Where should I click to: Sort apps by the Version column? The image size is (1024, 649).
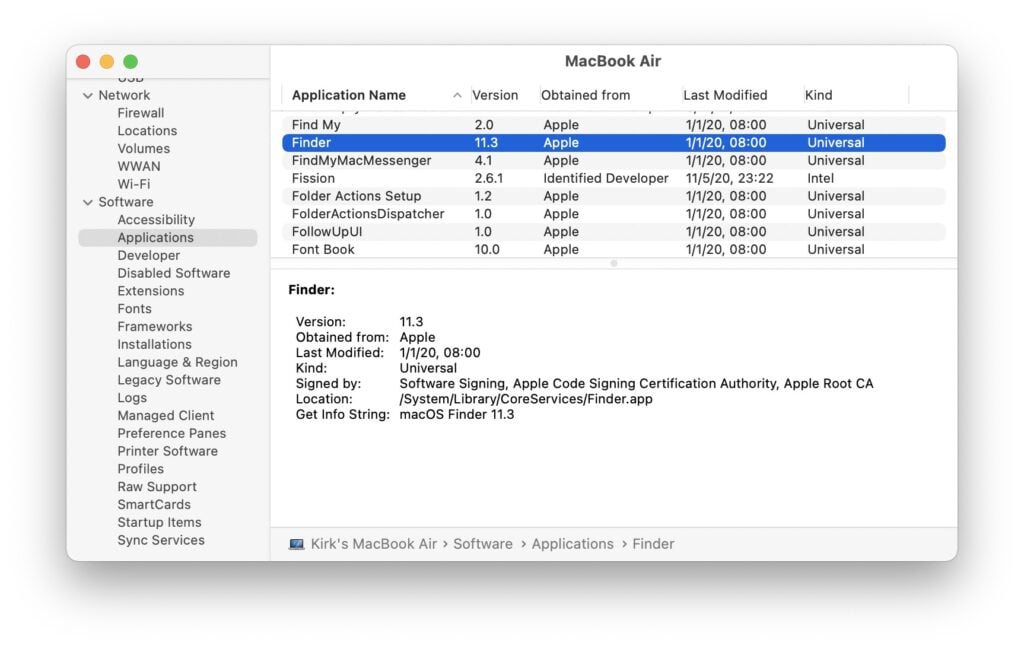(x=497, y=95)
